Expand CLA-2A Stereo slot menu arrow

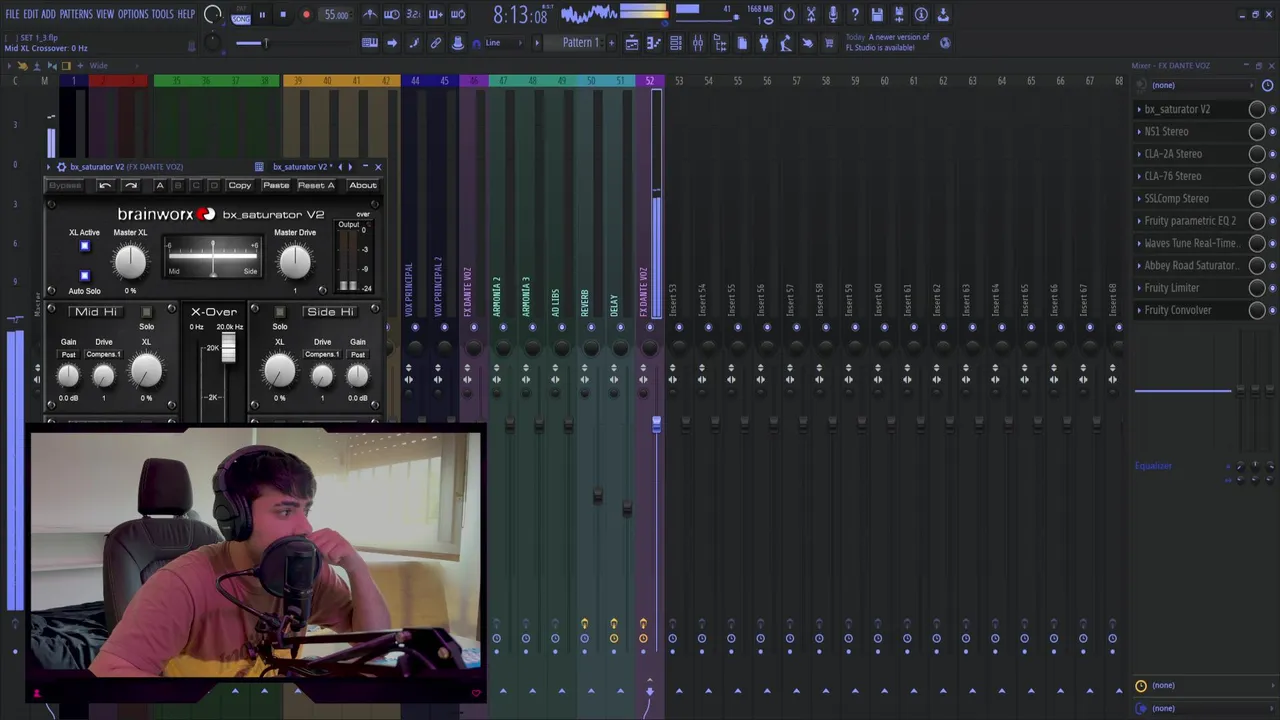(x=1139, y=154)
